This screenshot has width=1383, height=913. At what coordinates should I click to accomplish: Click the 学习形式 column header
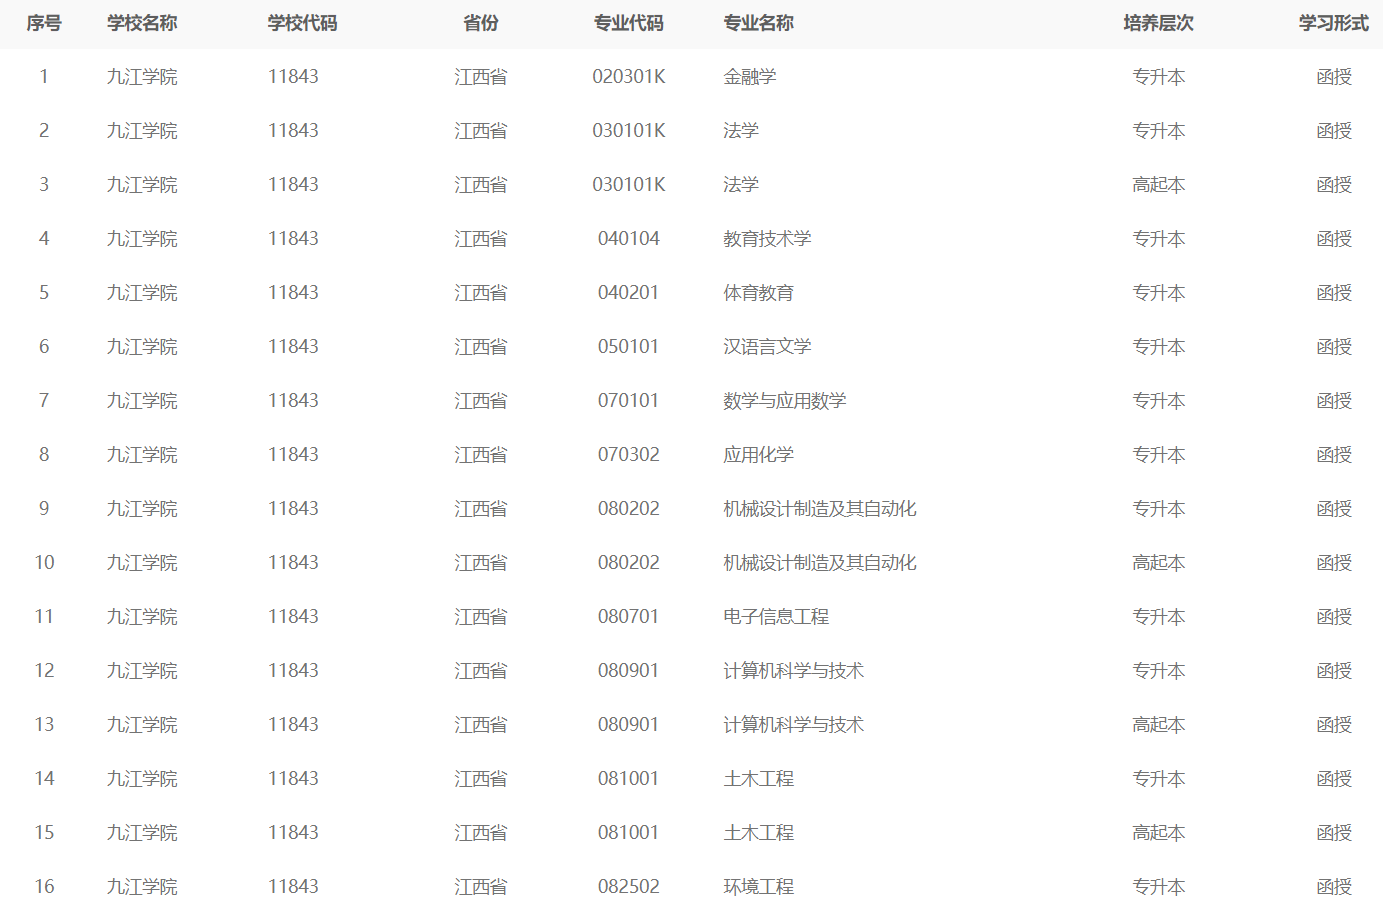tap(1334, 23)
